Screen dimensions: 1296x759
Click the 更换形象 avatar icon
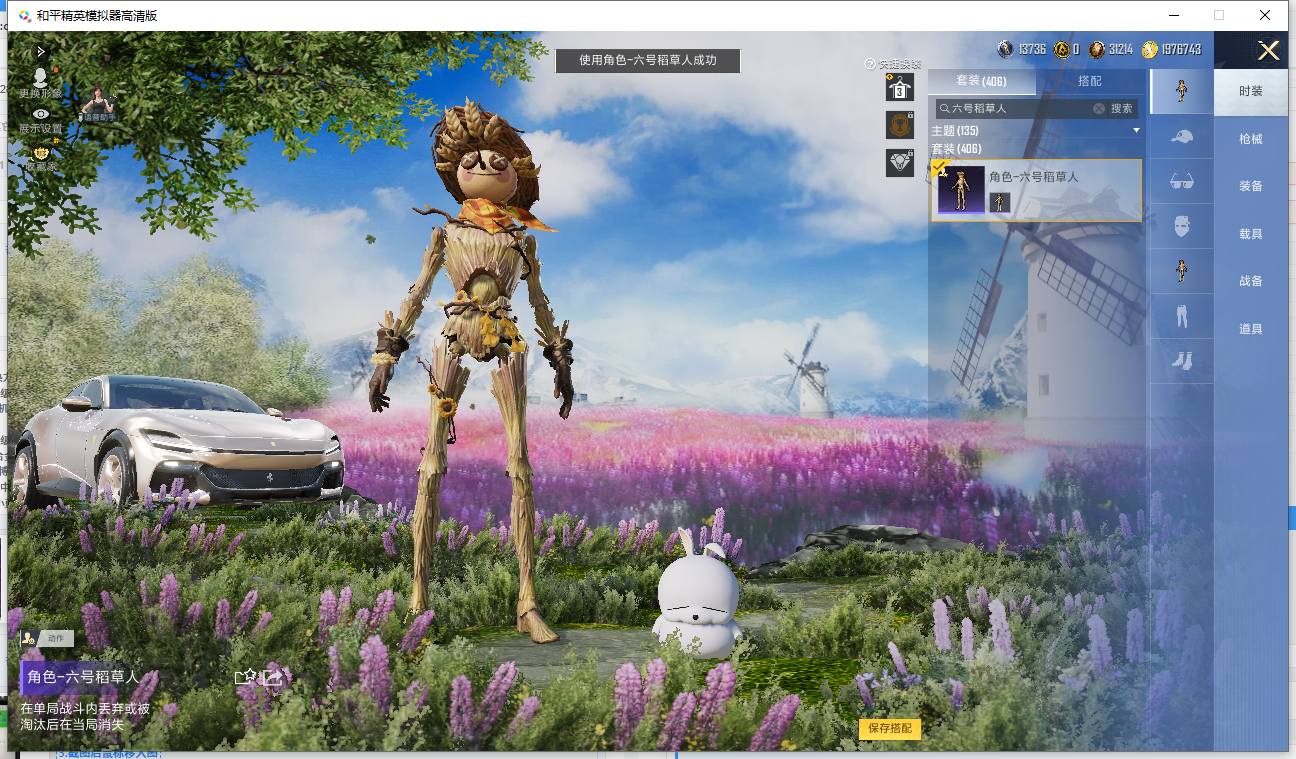coord(40,77)
